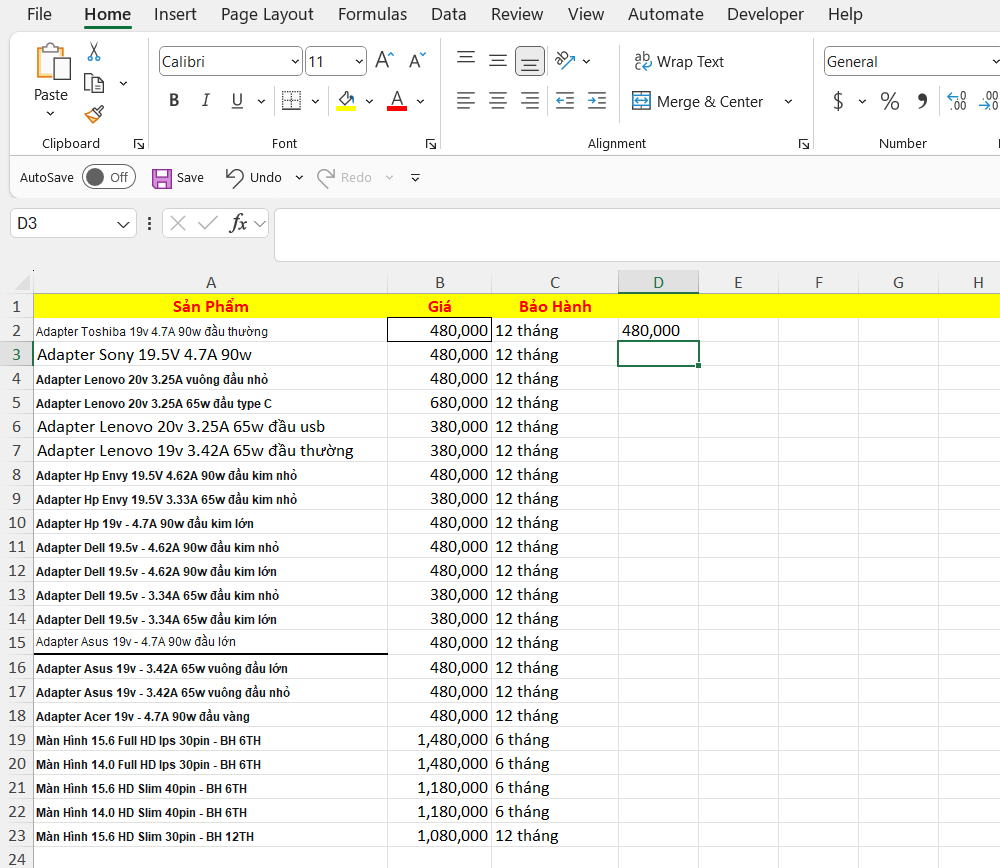This screenshot has height=868, width=1000.
Task: Toggle the AutoSave switch
Action: point(108,177)
